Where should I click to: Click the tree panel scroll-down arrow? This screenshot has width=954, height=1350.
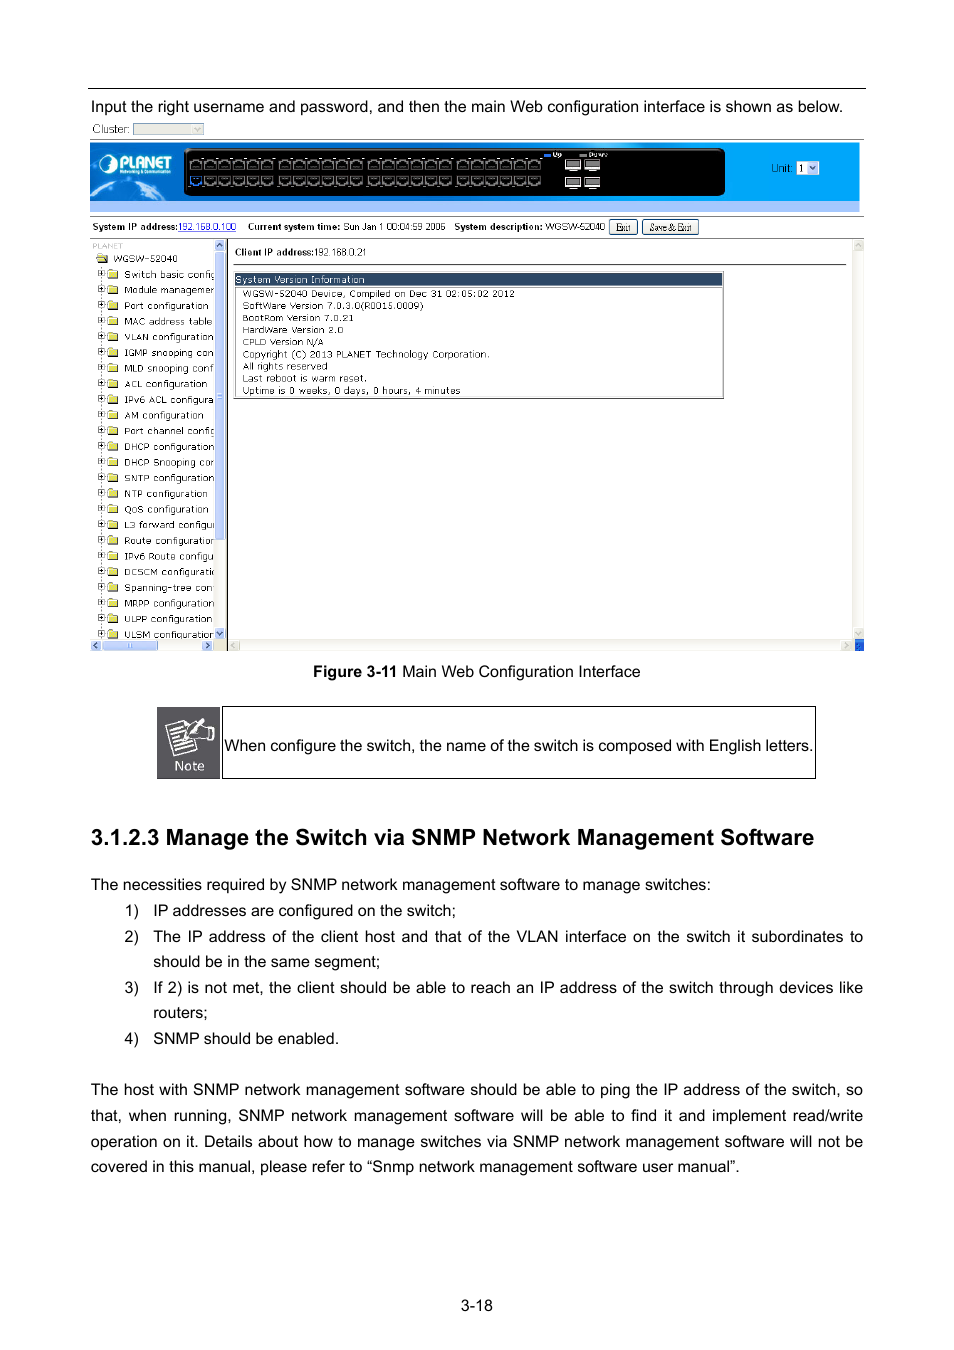(220, 634)
